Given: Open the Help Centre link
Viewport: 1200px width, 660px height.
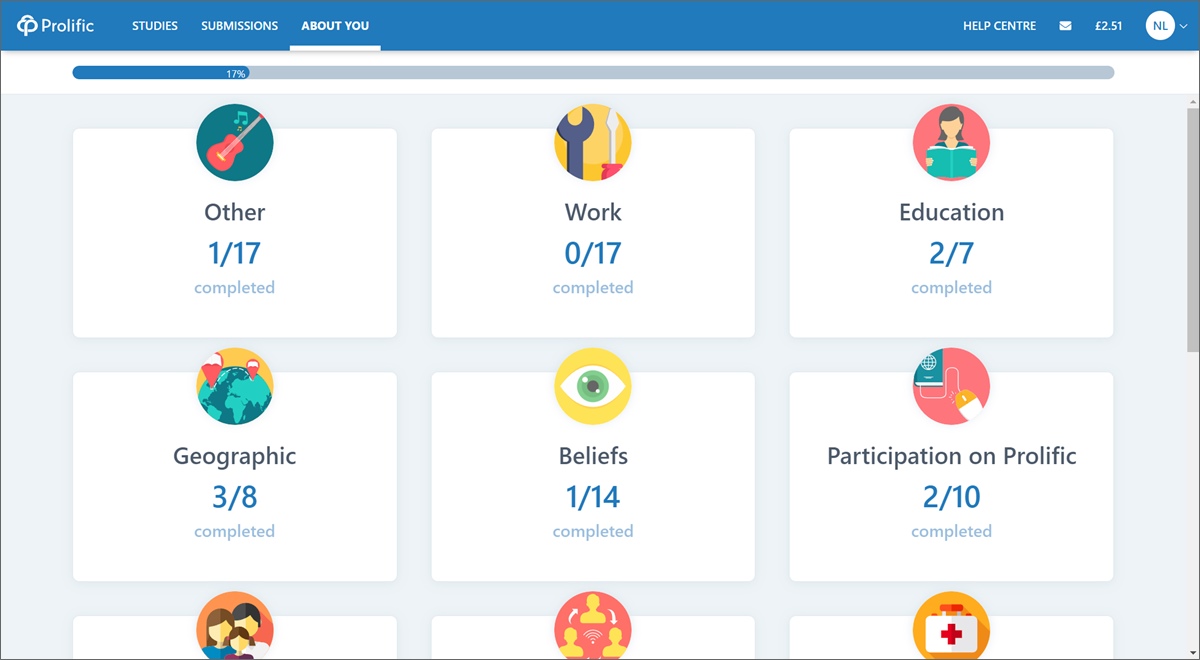Looking at the screenshot, I should 999,26.
